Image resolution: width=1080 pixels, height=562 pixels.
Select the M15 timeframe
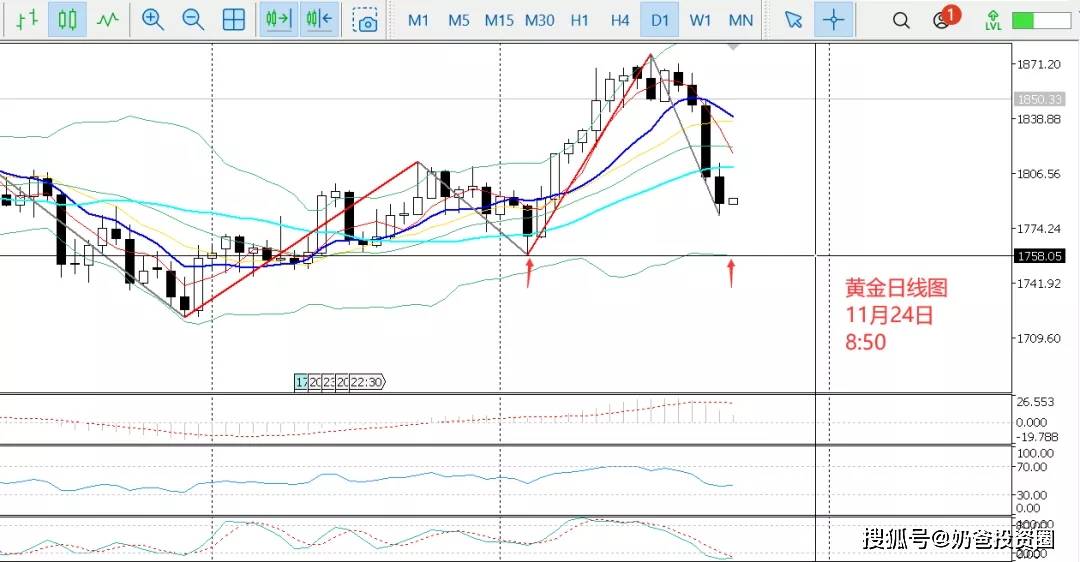tap(499, 21)
